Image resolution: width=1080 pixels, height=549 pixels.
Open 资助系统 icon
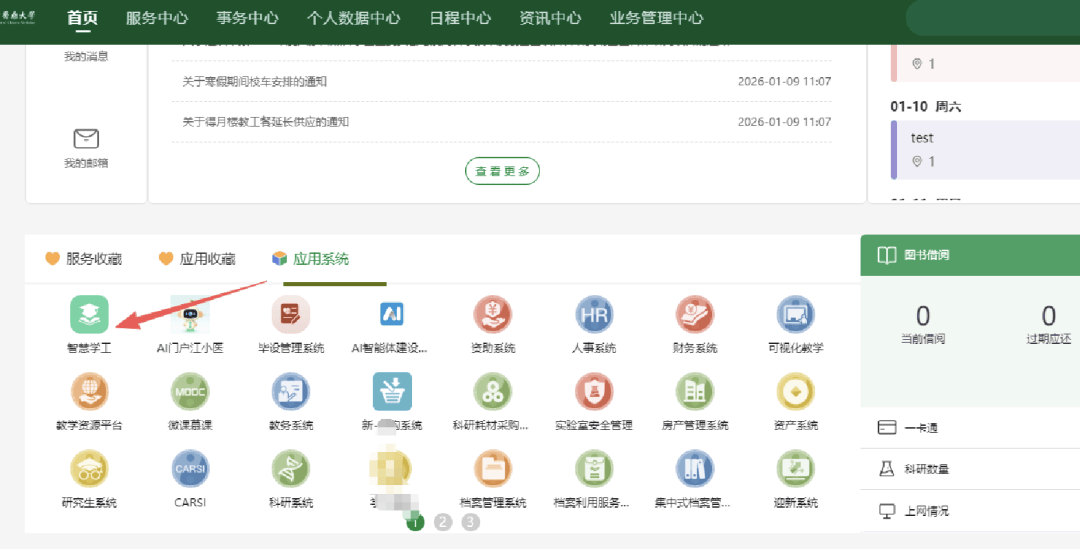click(x=492, y=315)
